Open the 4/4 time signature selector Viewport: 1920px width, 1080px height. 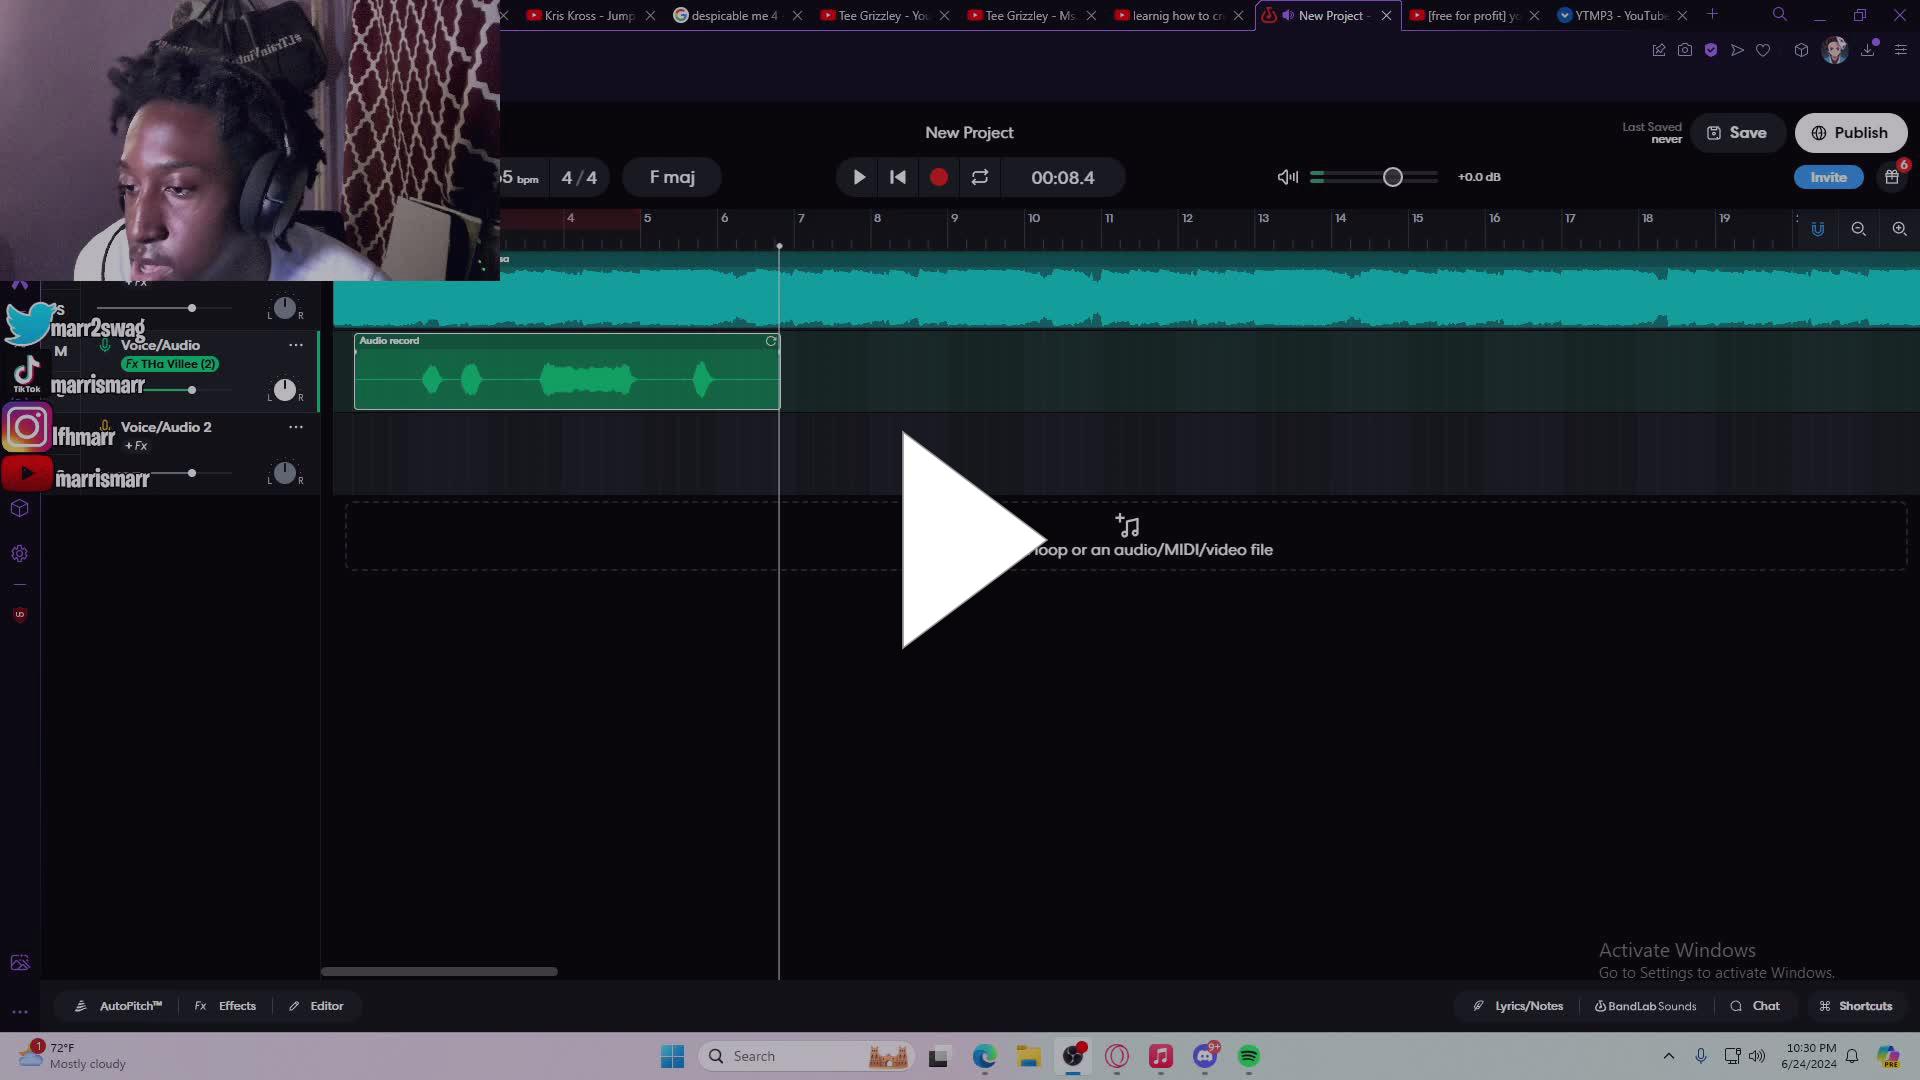[x=580, y=177]
